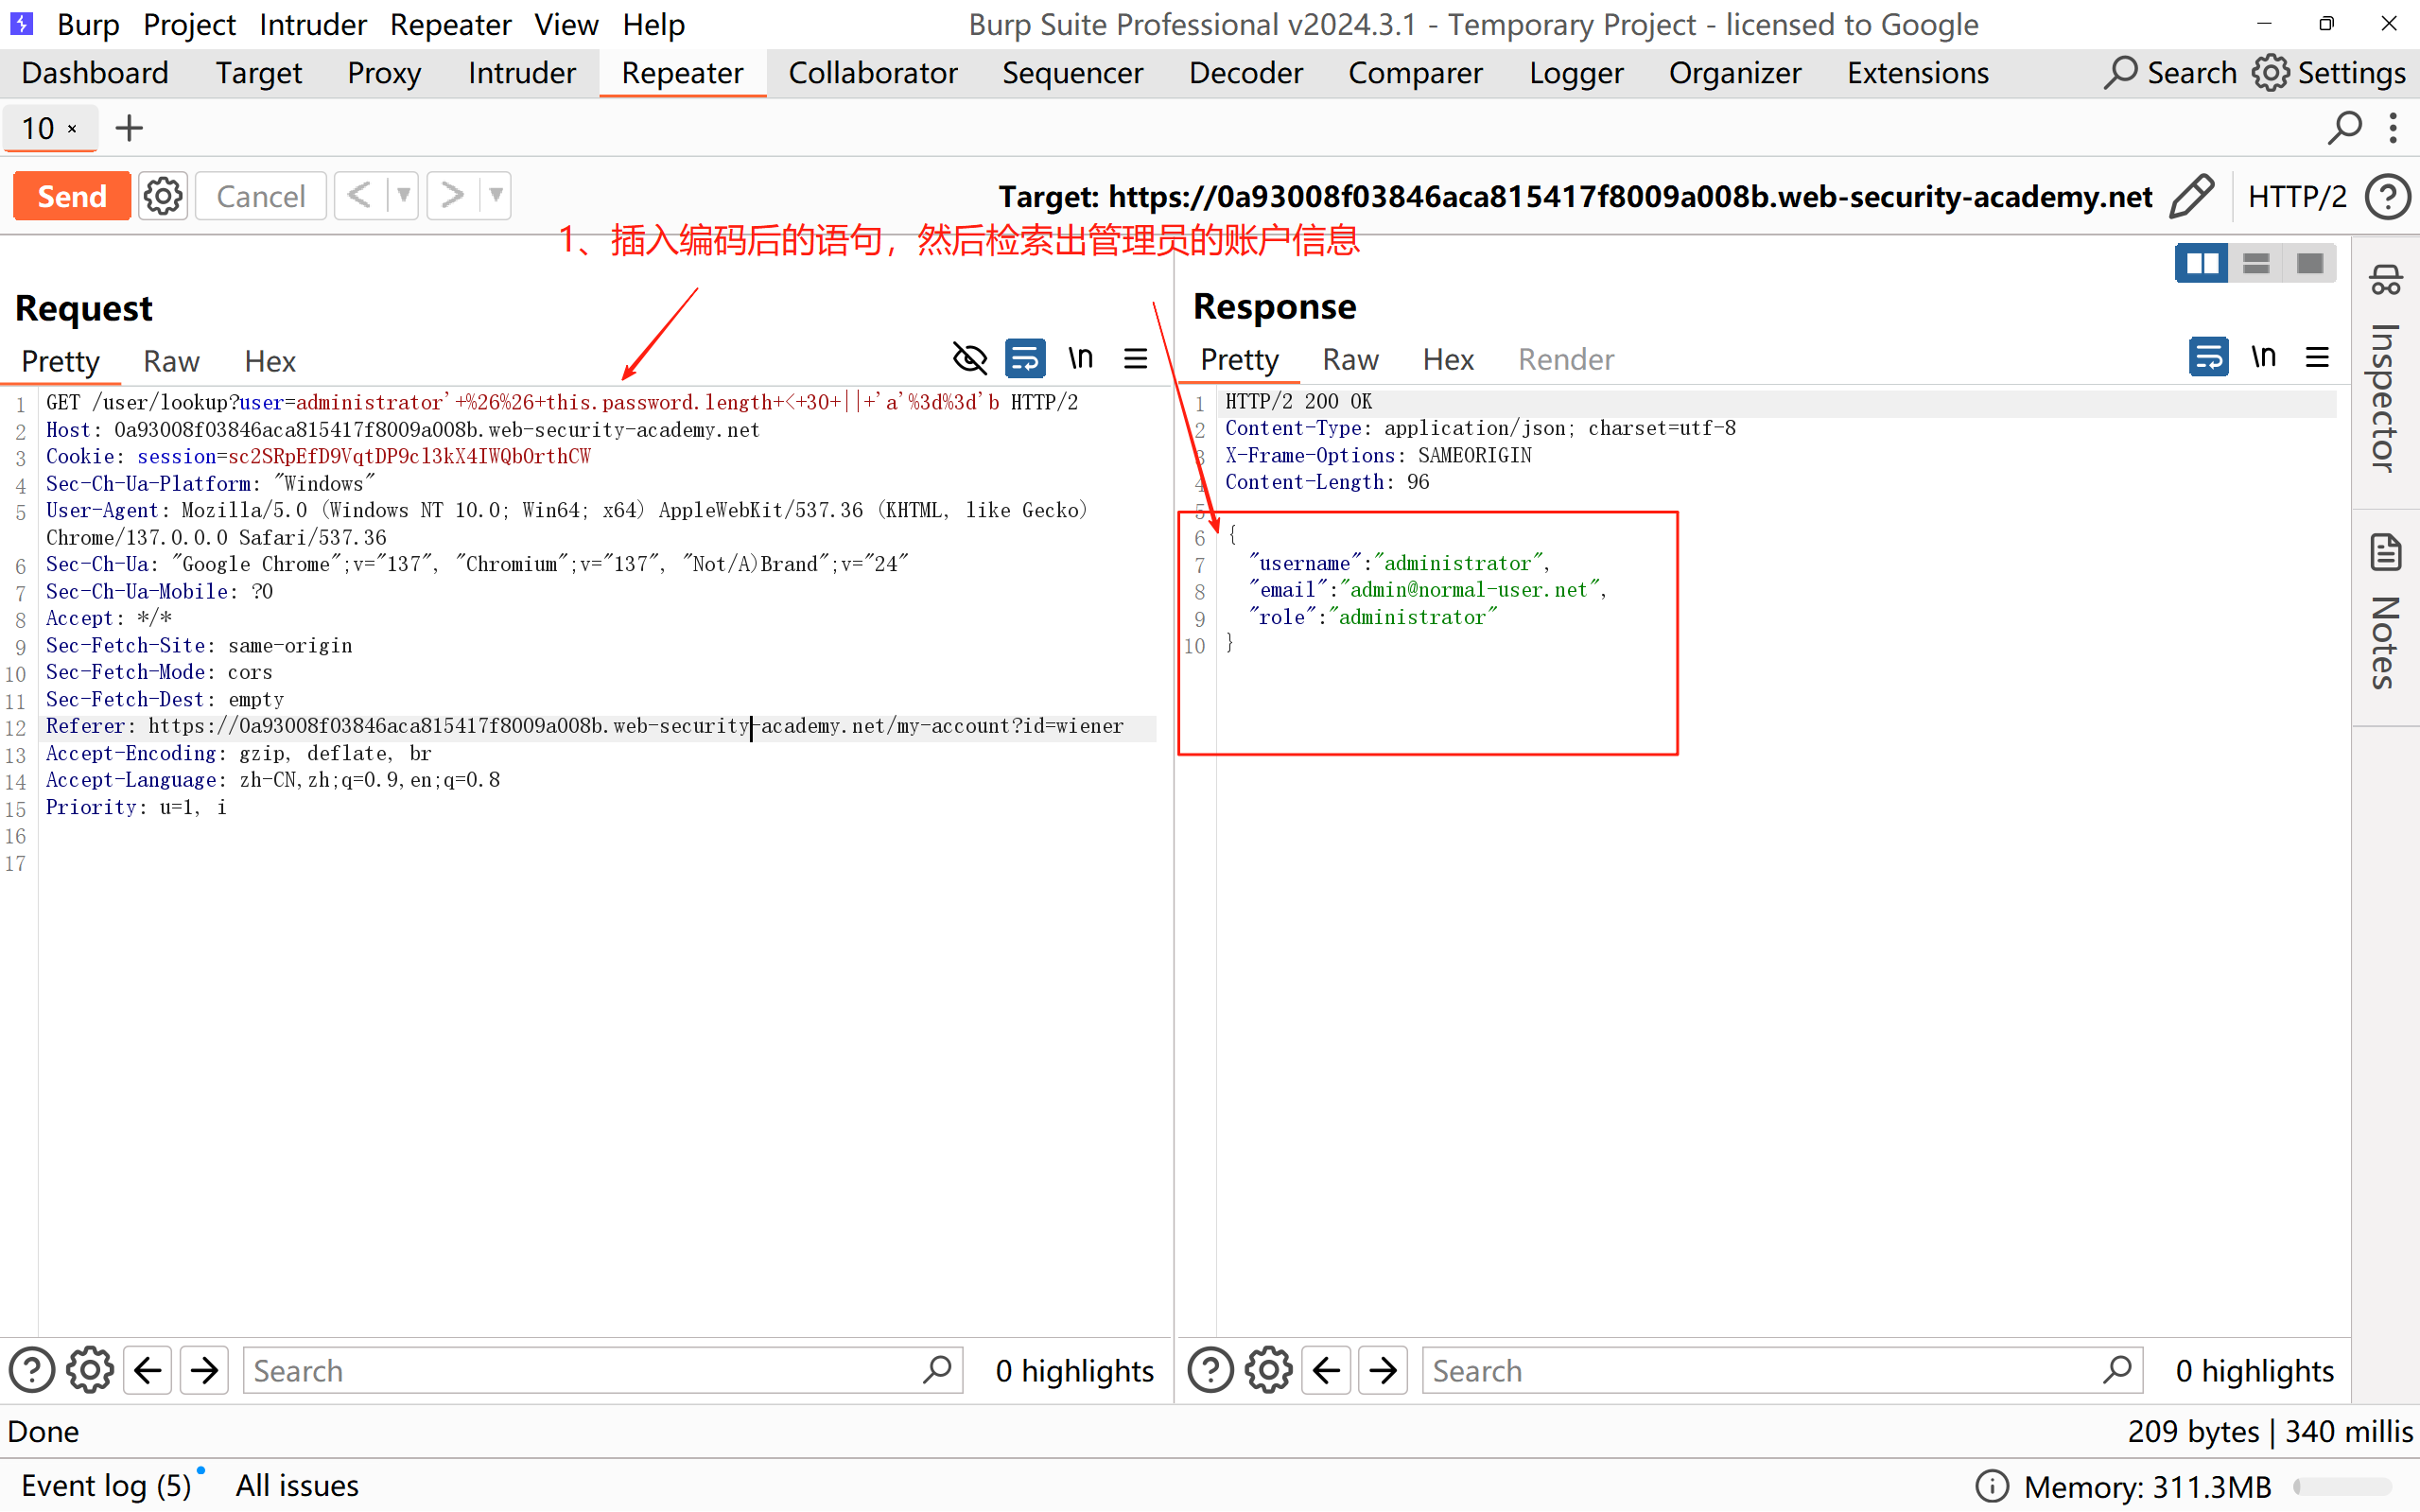This screenshot has height=1512, width=2420.
Task: Expand the history back dropdown arrow
Action: pos(403,195)
